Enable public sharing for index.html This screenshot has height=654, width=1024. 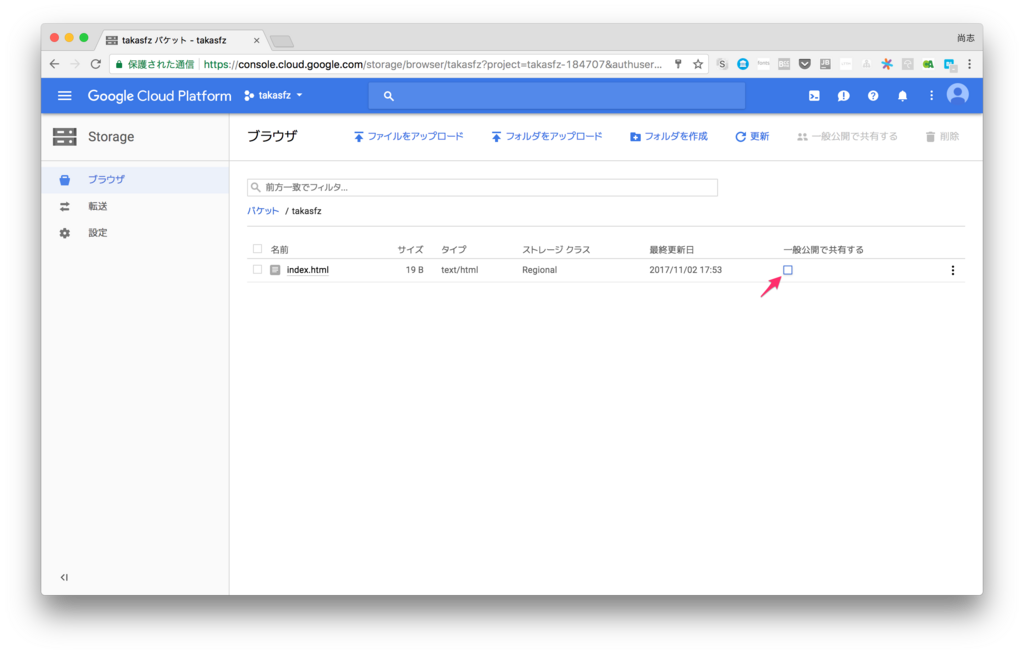click(788, 270)
